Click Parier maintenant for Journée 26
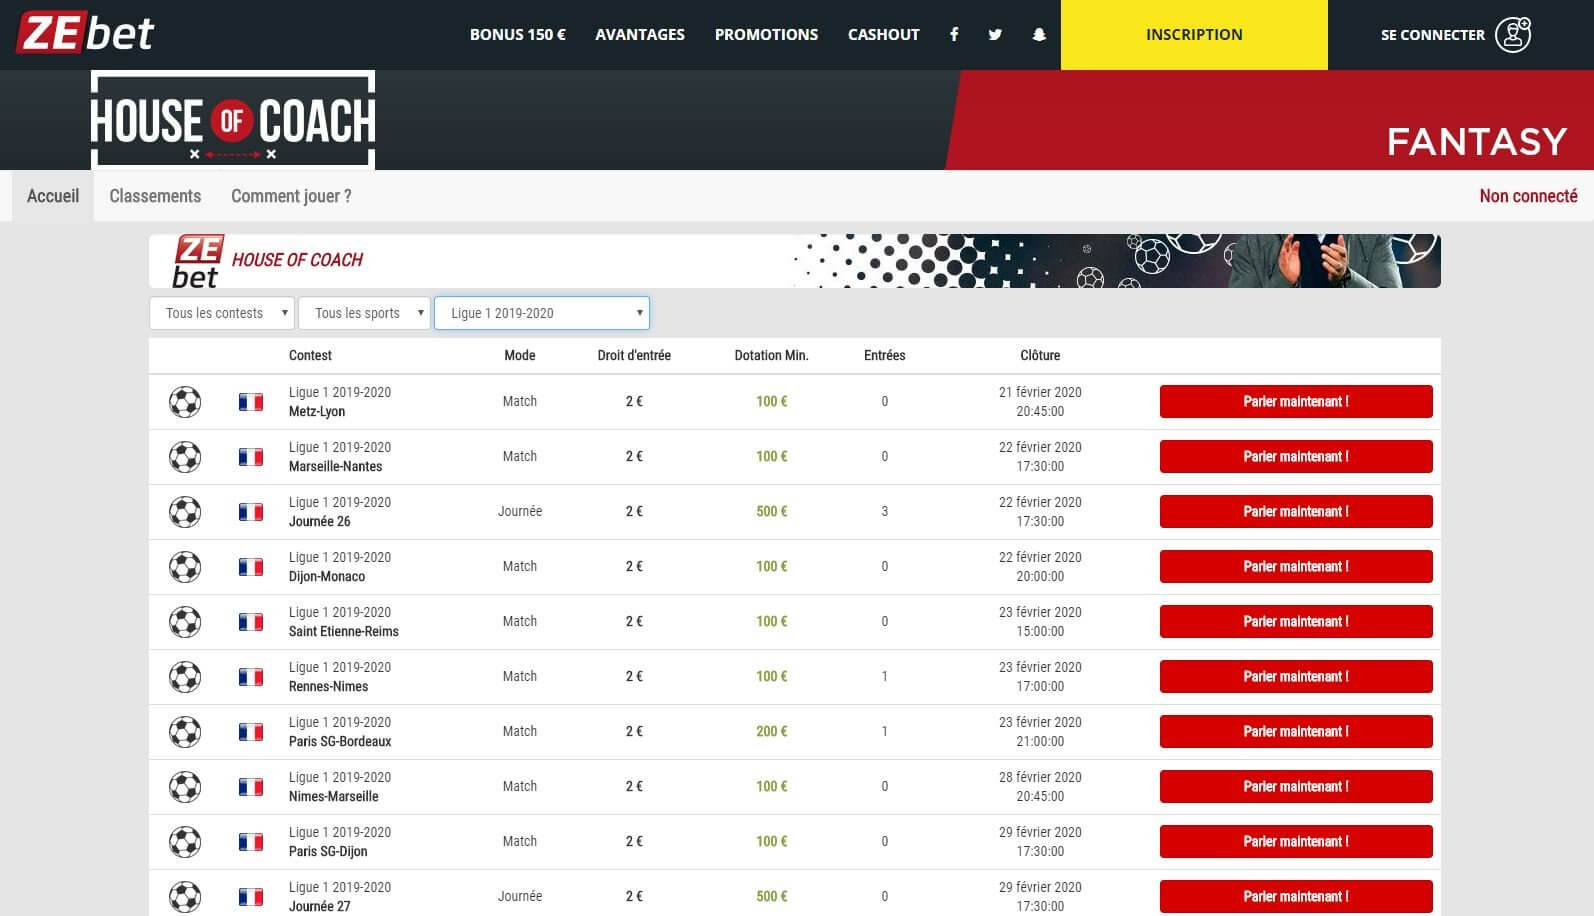The height and width of the screenshot is (916, 1594). [x=1296, y=511]
